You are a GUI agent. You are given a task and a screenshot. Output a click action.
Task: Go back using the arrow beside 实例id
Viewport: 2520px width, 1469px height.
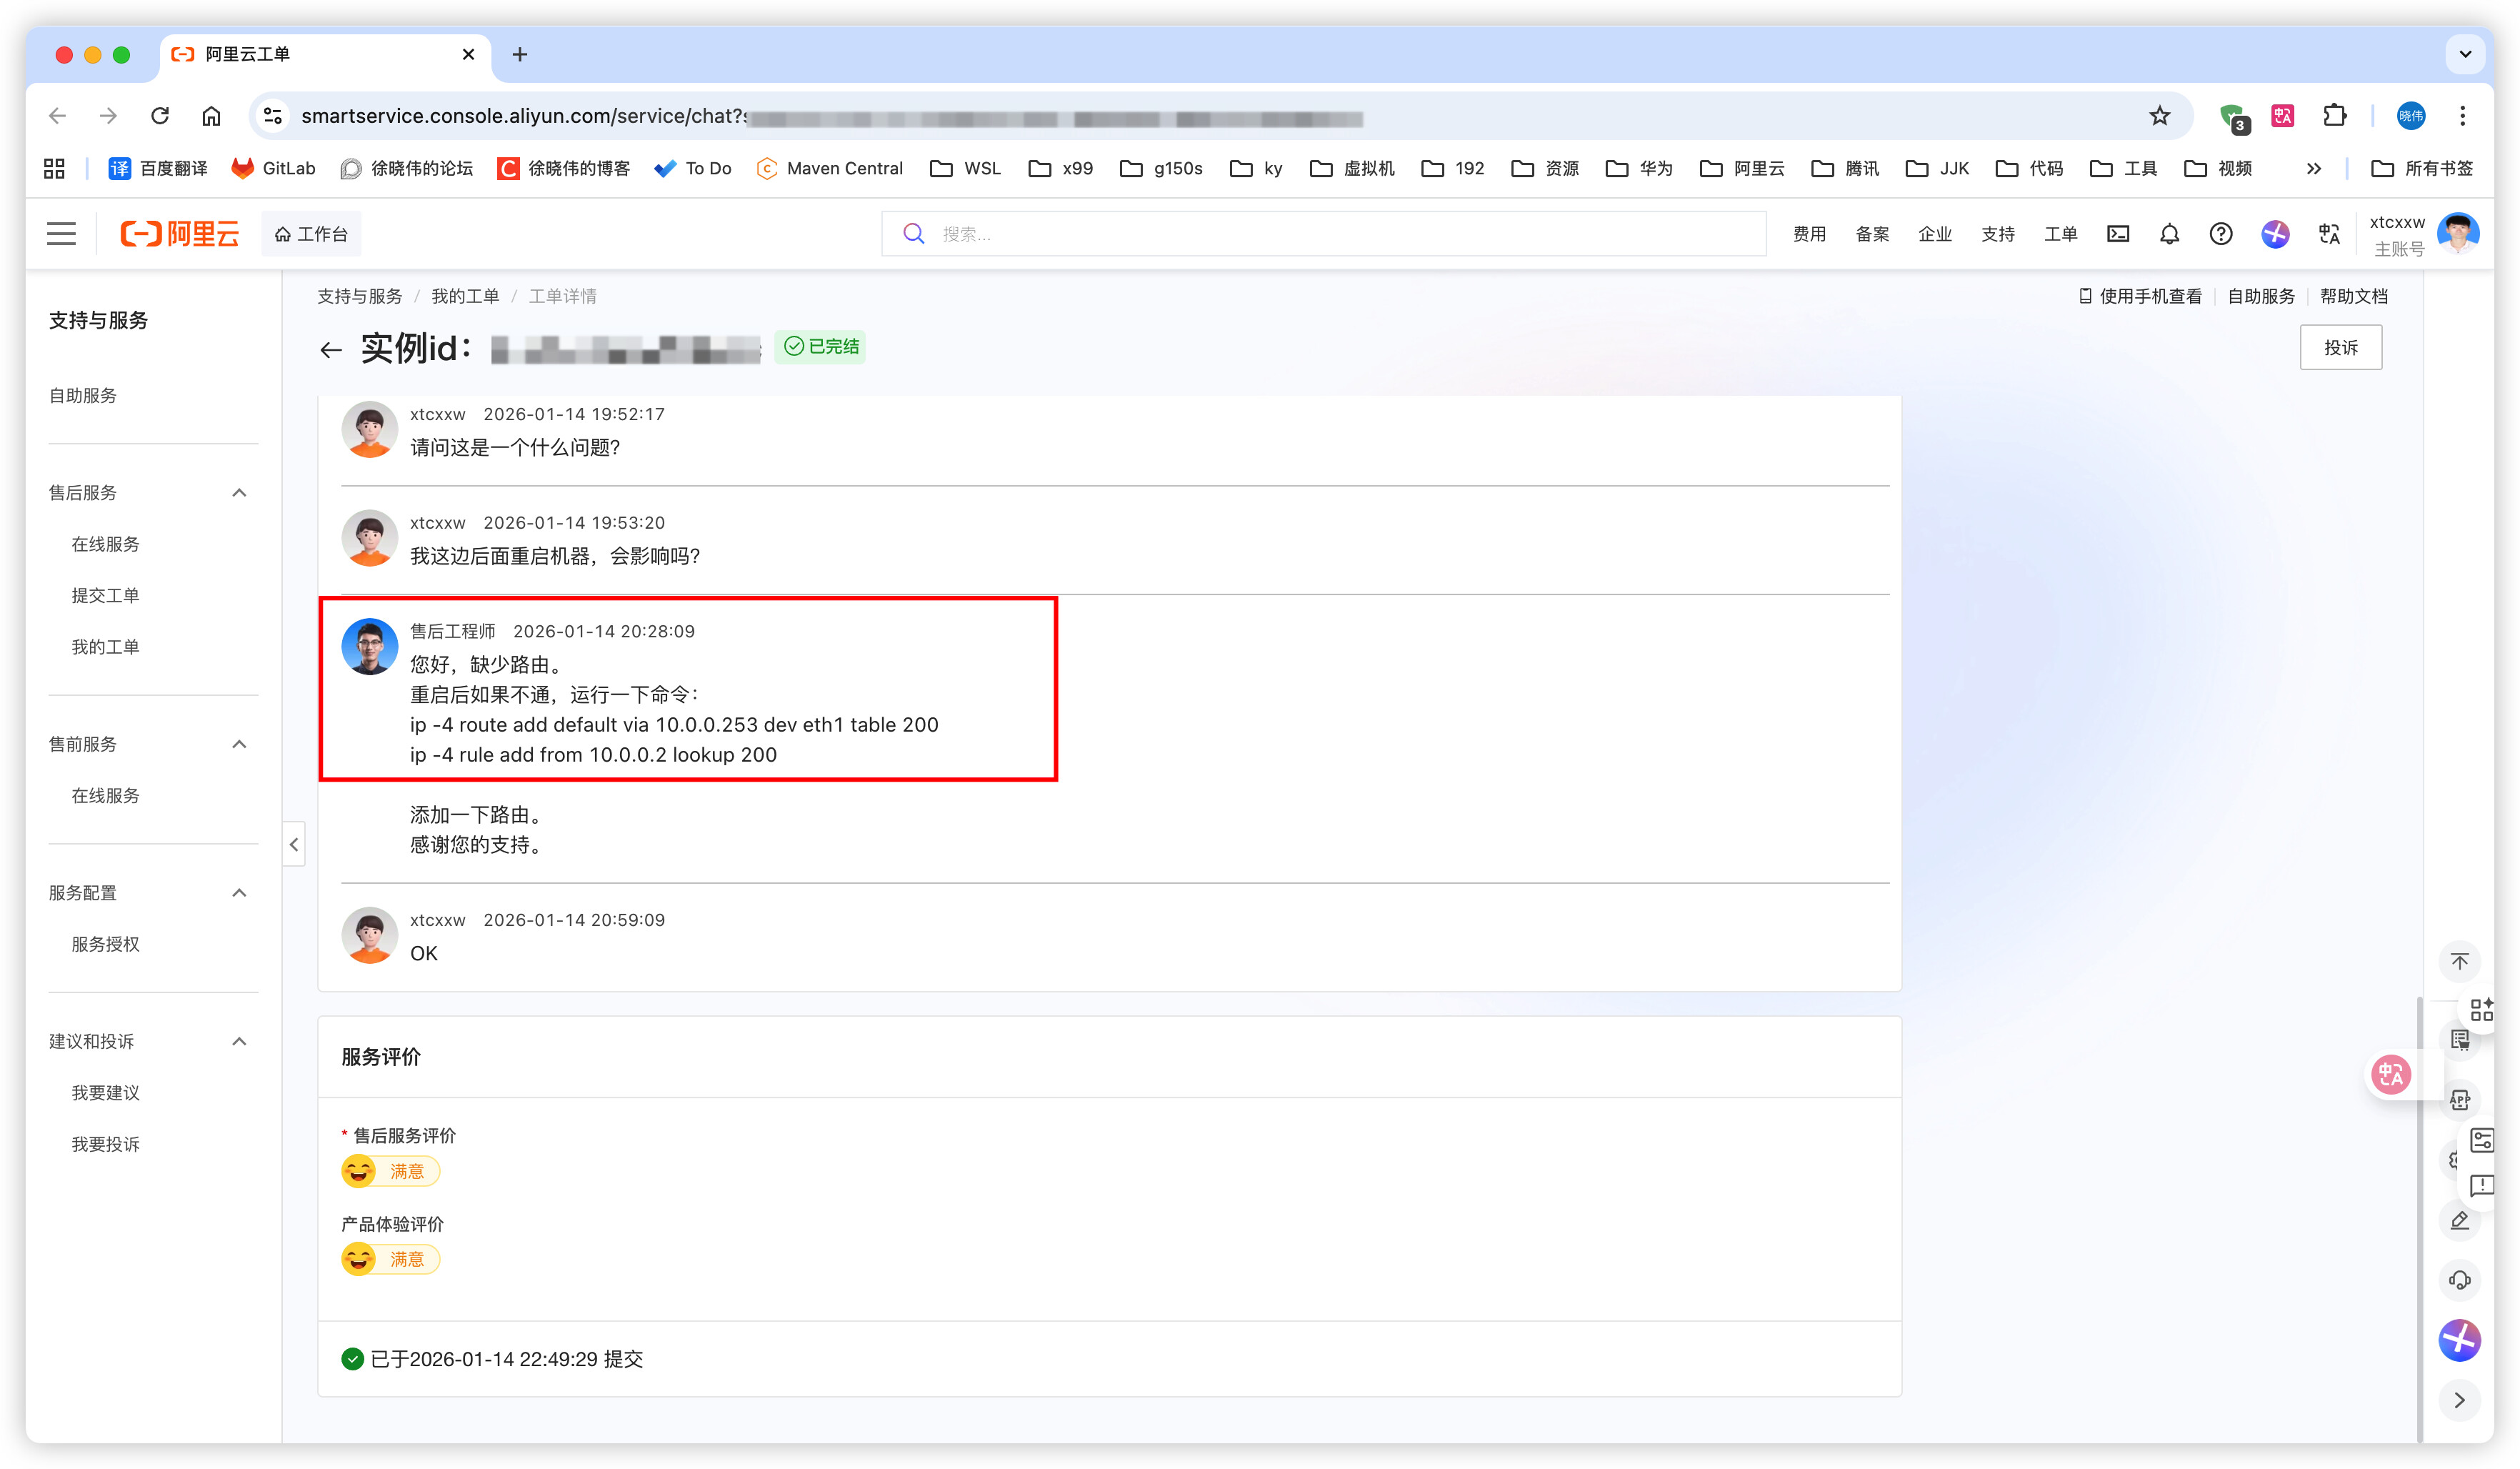[331, 349]
